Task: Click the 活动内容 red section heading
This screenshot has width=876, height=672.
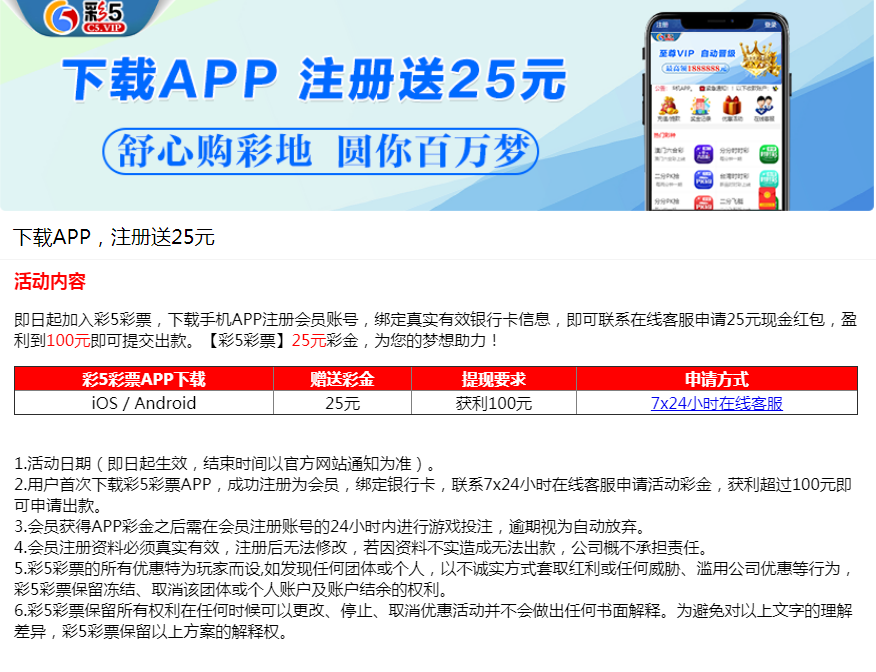Action: coord(50,282)
